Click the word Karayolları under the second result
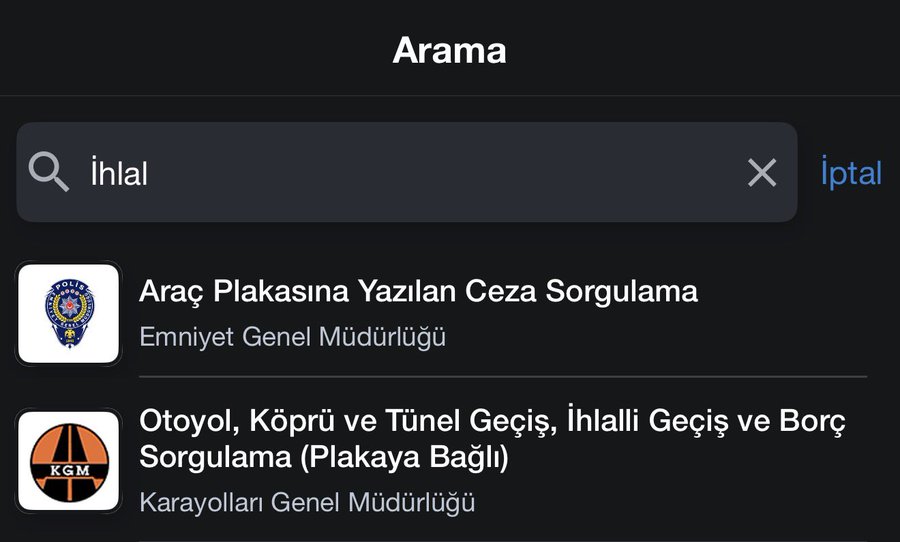This screenshot has width=900, height=542. [x=202, y=501]
